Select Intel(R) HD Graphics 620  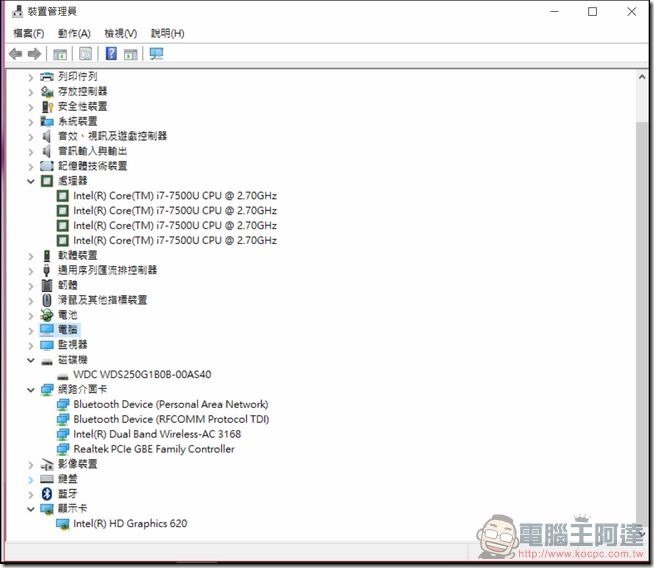[130, 524]
